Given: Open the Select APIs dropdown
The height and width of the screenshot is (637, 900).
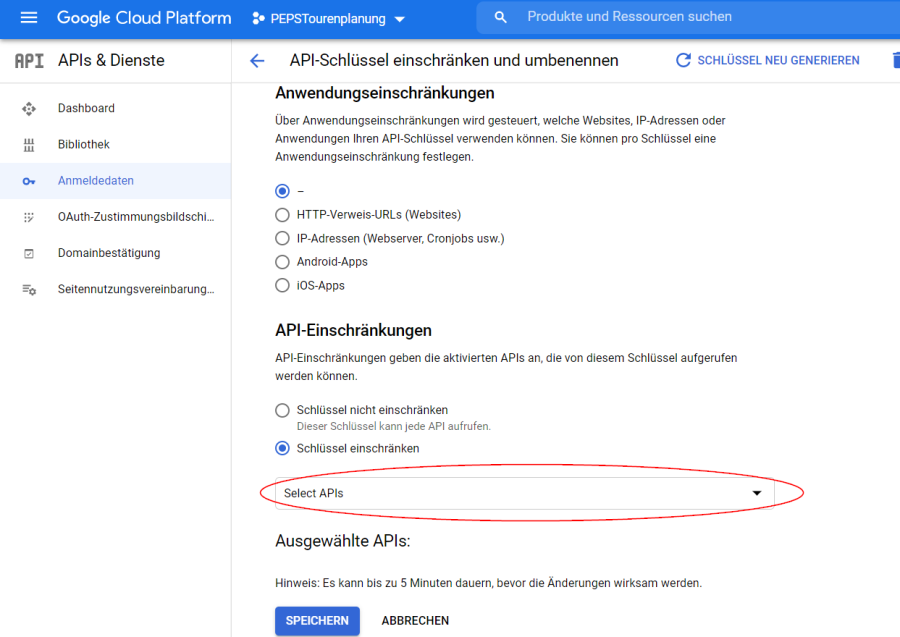Looking at the screenshot, I should 524,493.
